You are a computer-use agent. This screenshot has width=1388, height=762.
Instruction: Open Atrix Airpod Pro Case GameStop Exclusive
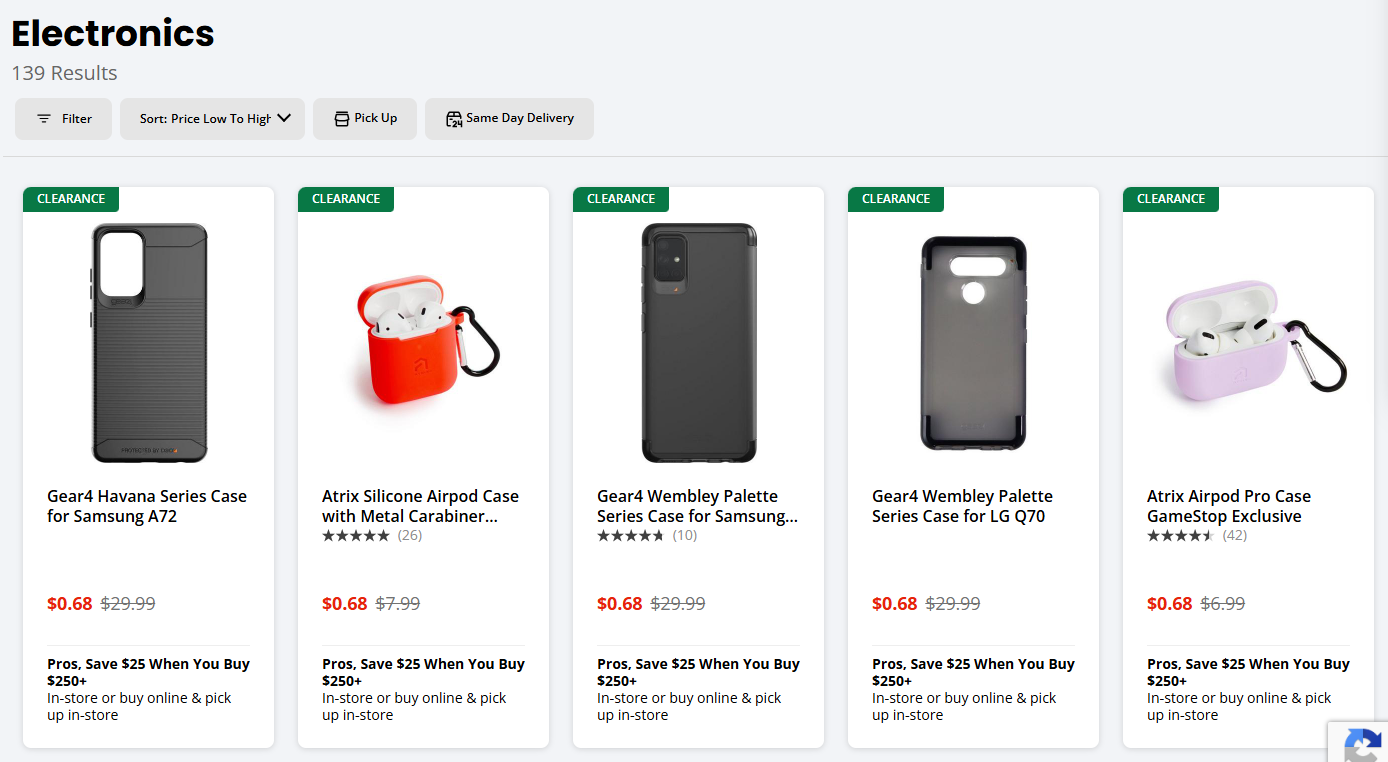[1228, 506]
